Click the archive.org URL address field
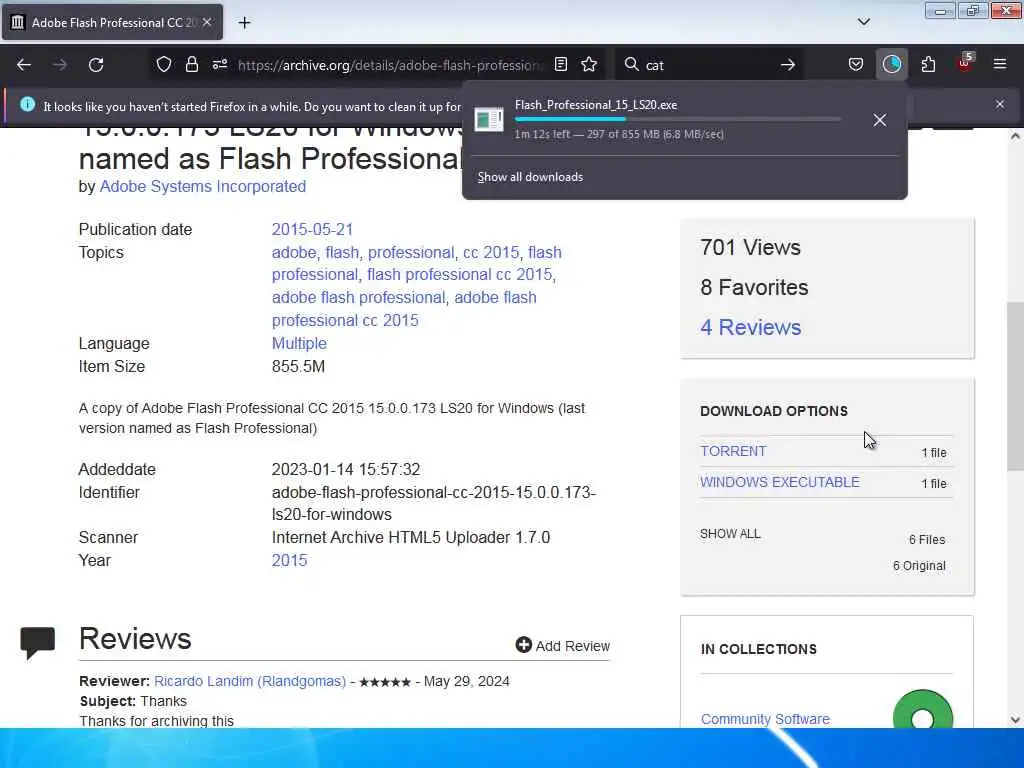Viewport: 1024px width, 768px height. click(390, 65)
